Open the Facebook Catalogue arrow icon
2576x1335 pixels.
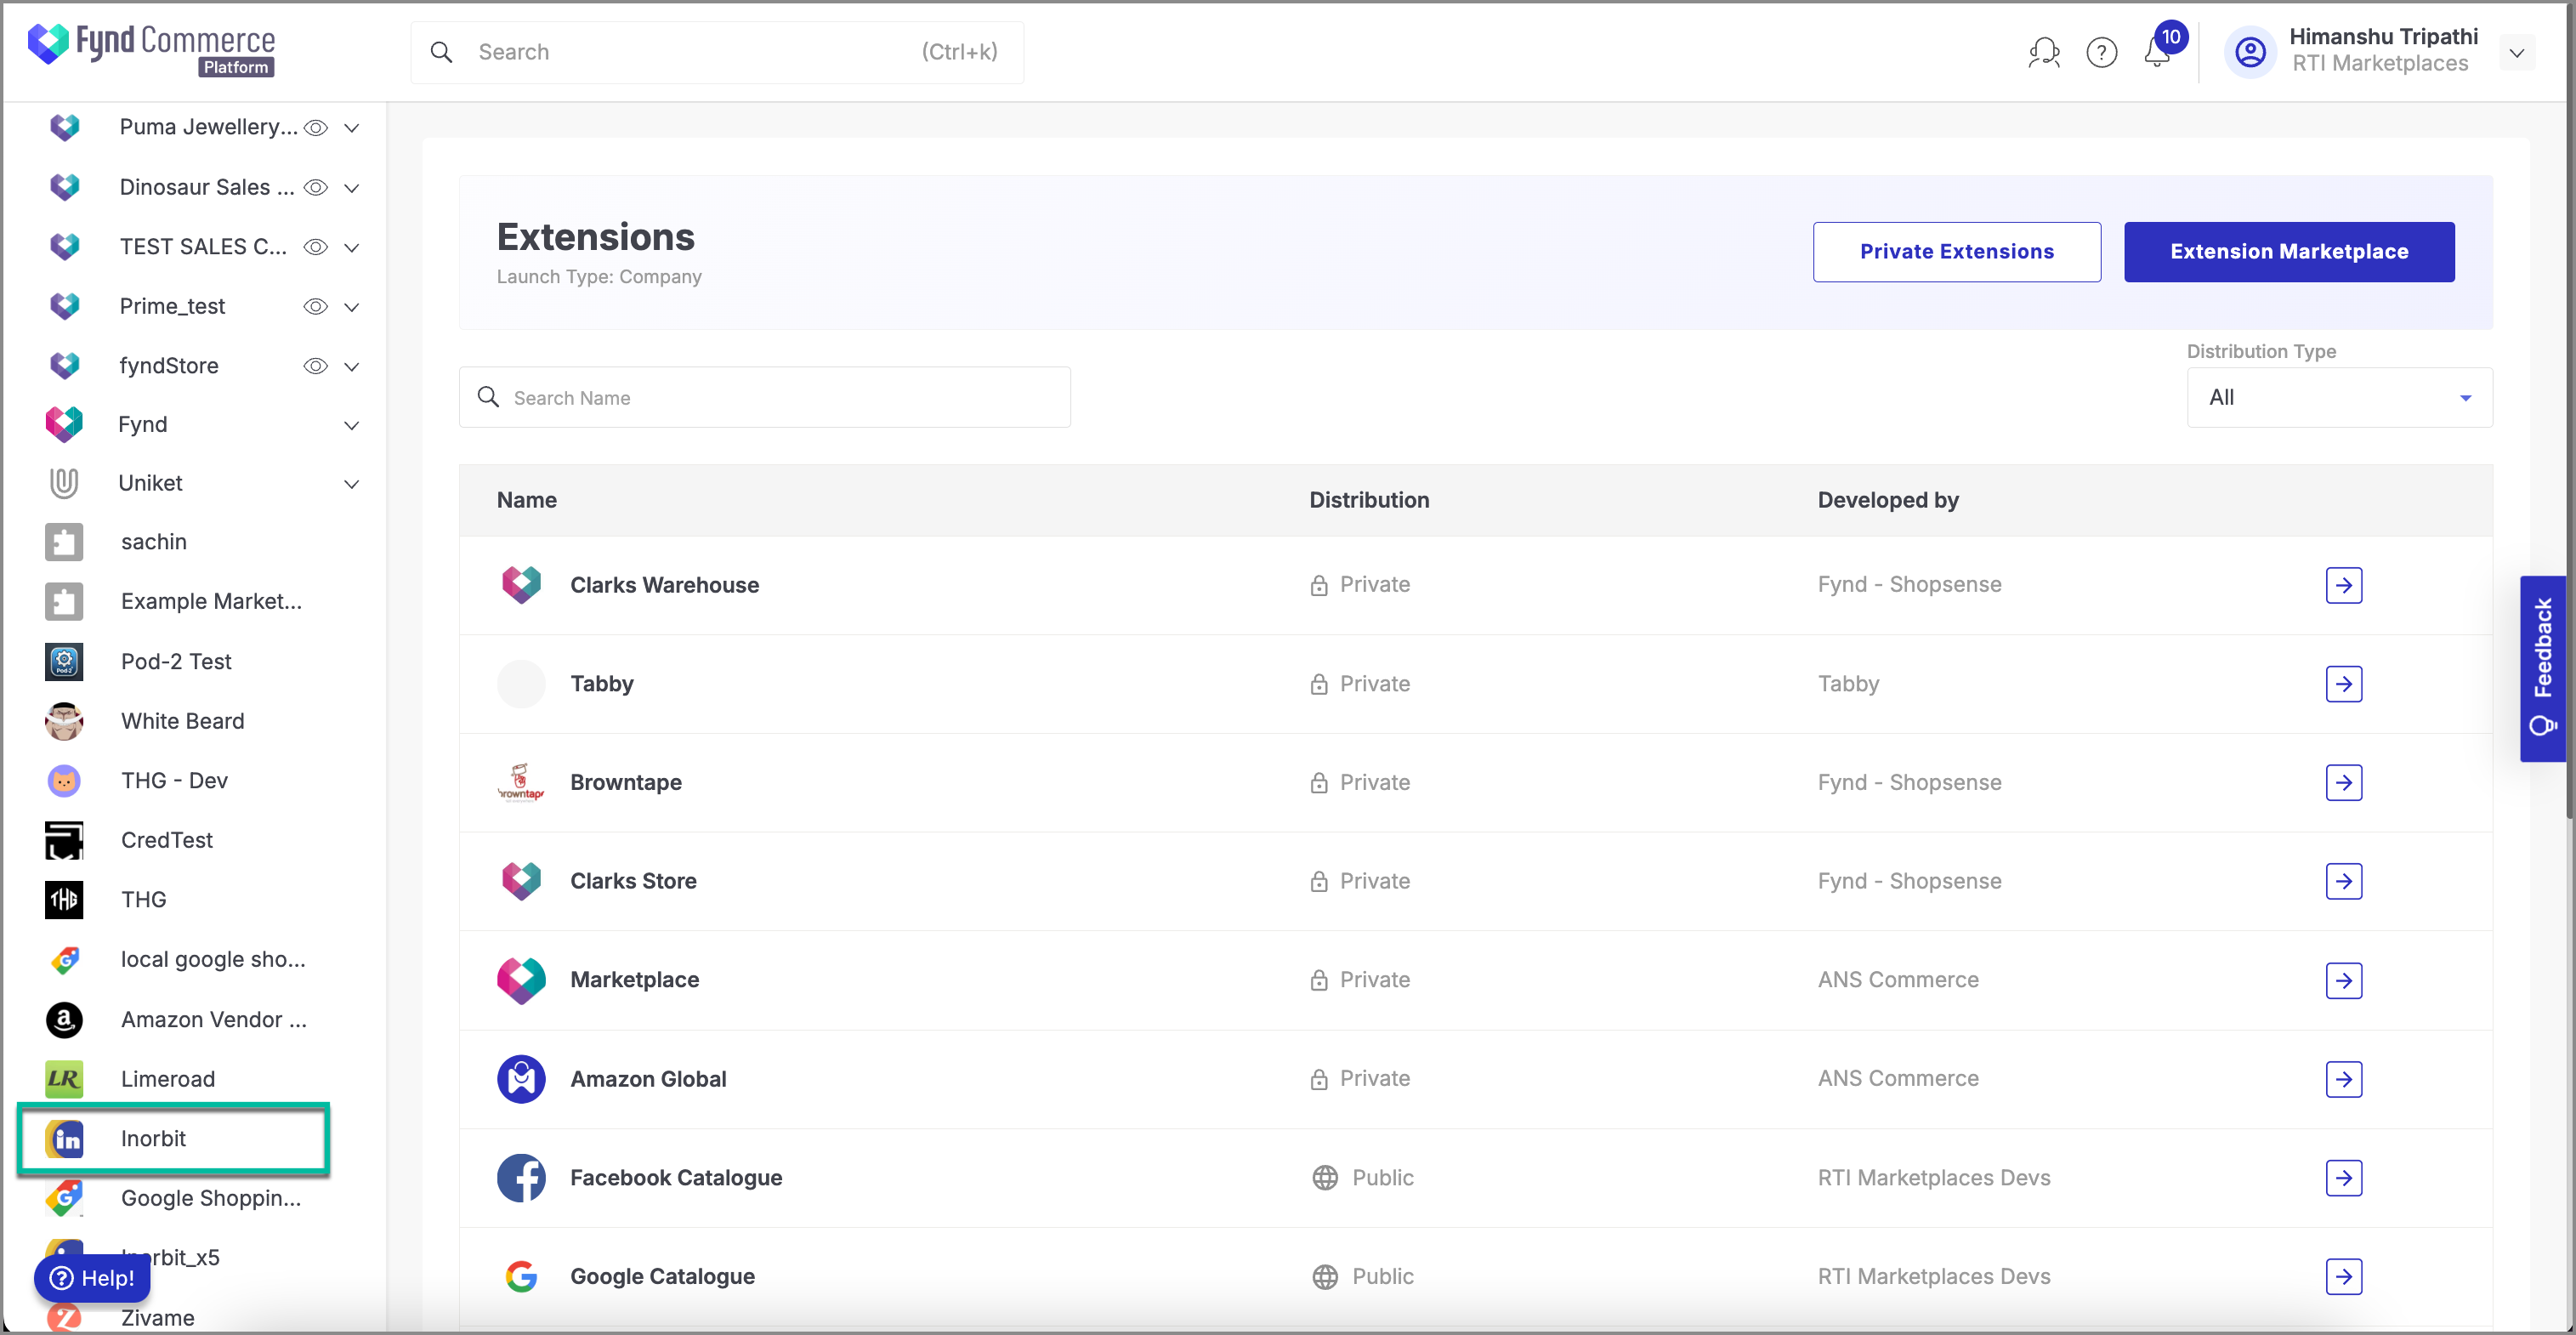(2343, 1178)
